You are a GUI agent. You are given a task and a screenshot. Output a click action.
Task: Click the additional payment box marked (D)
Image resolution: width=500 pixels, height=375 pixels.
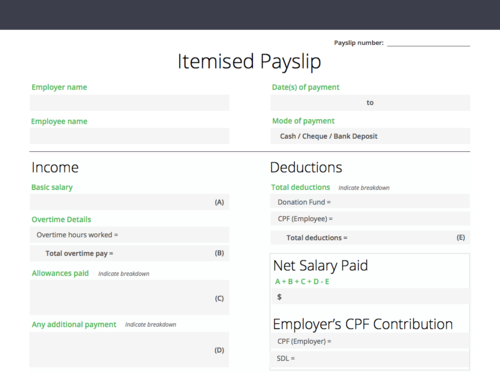(129, 350)
